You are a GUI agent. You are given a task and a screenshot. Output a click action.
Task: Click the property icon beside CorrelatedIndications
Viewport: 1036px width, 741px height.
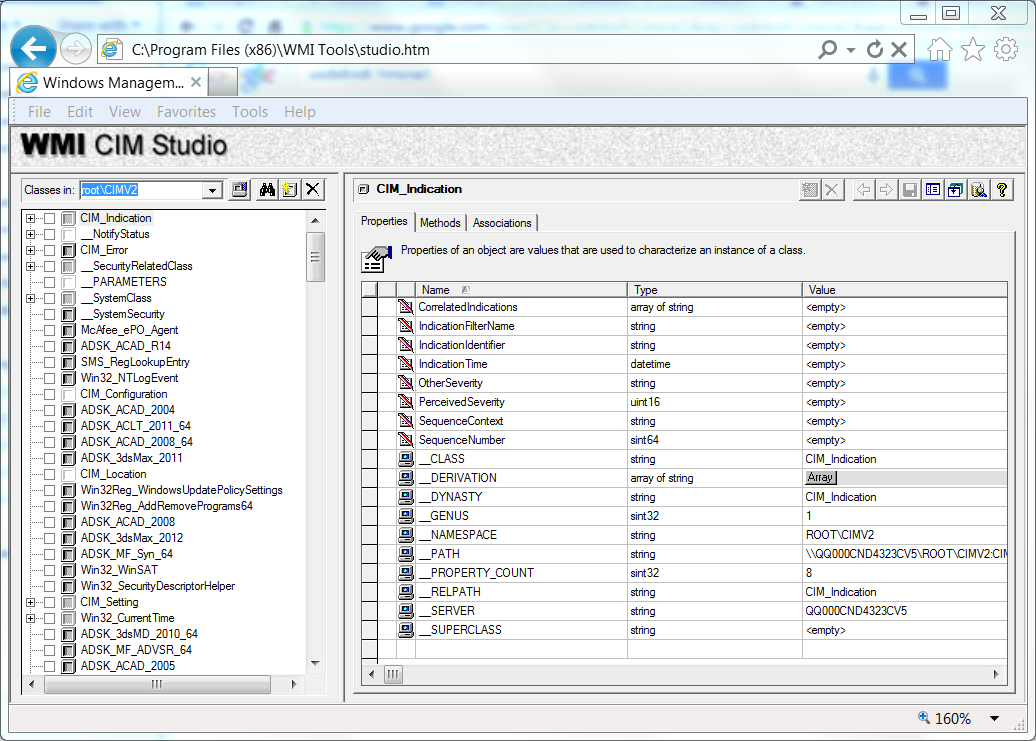(406, 307)
